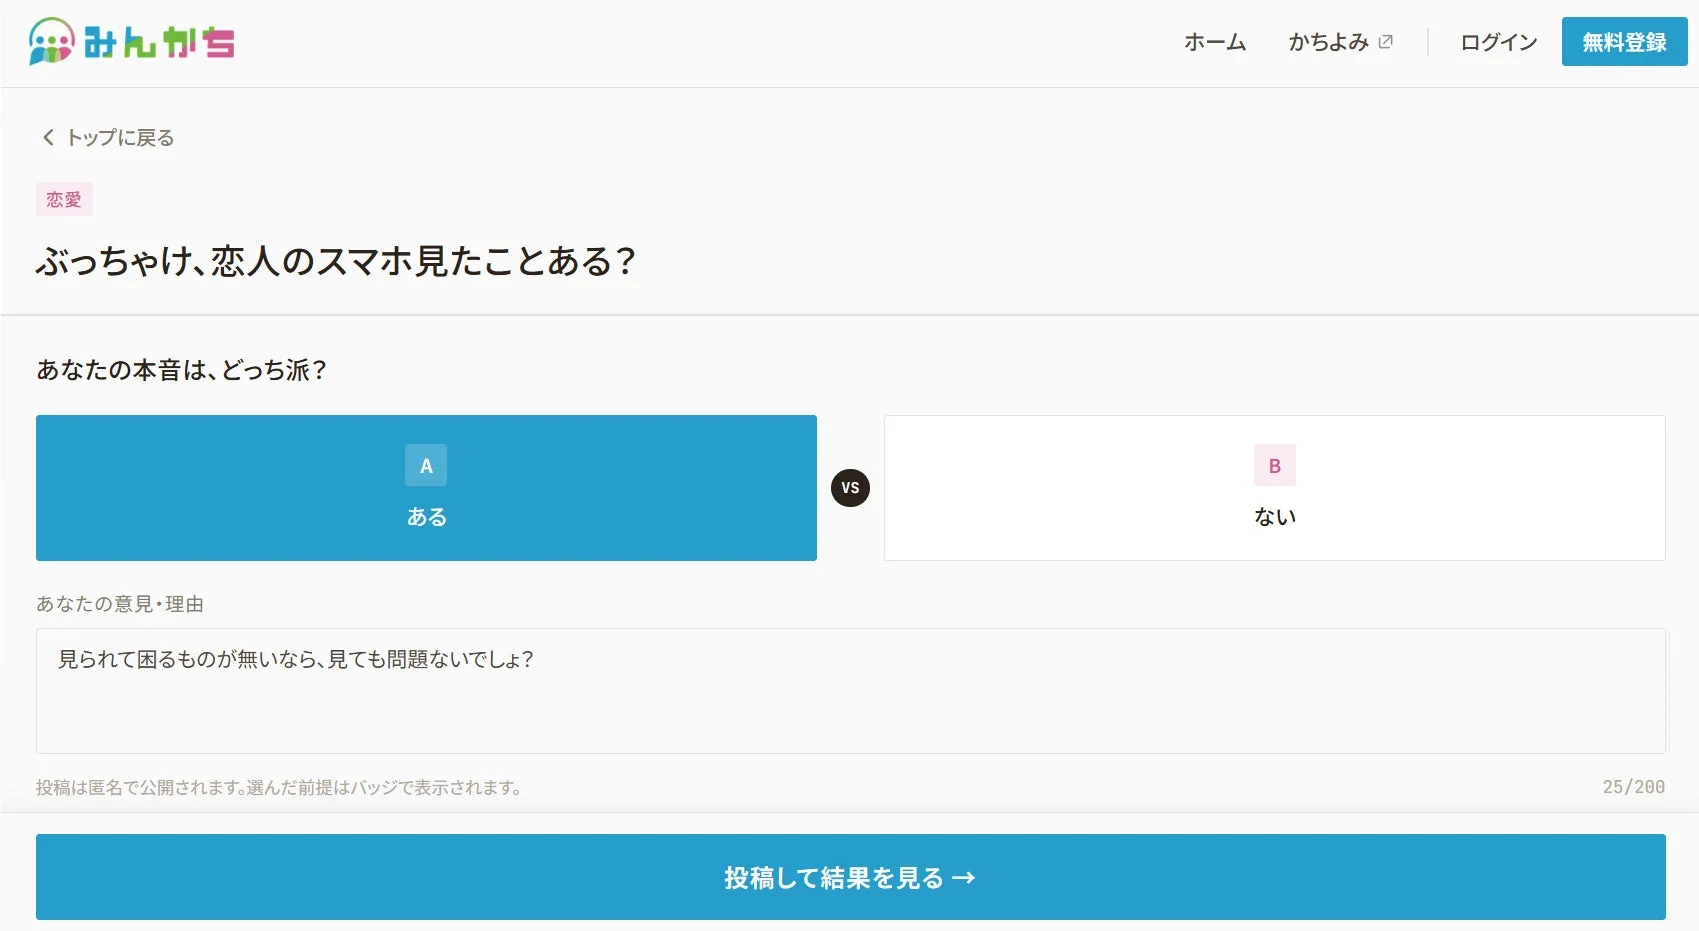This screenshot has width=1699, height=931.
Task: Click the みんかち logo speech-bubble icon
Action: coord(52,42)
